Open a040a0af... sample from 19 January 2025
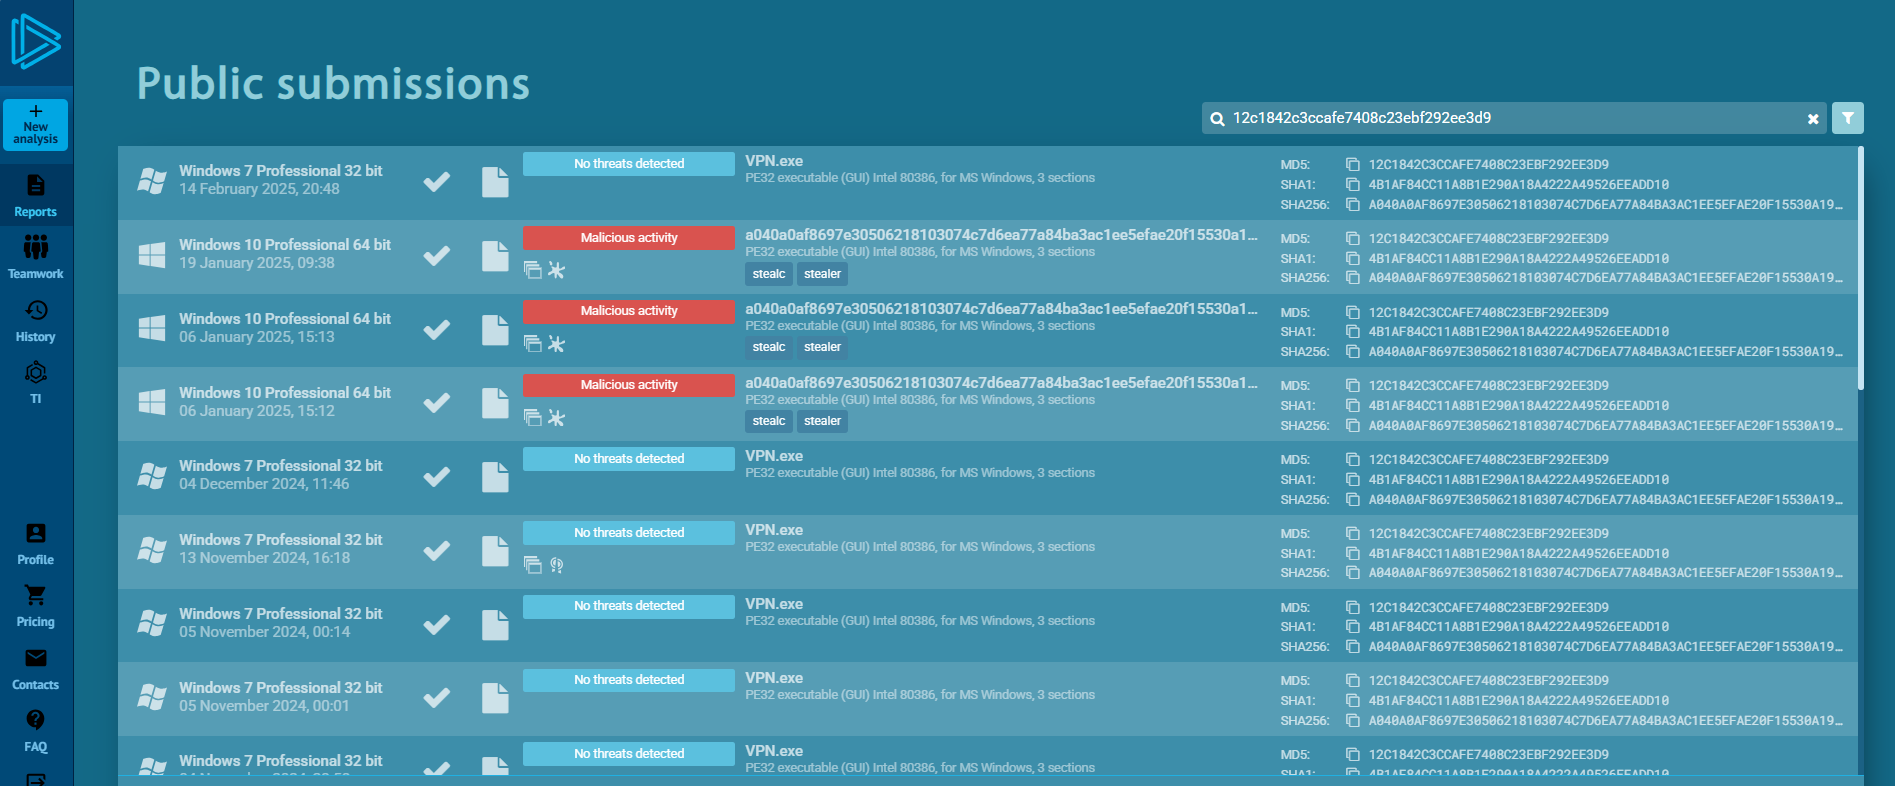Screen dimensions: 1895x786 [x=1001, y=235]
